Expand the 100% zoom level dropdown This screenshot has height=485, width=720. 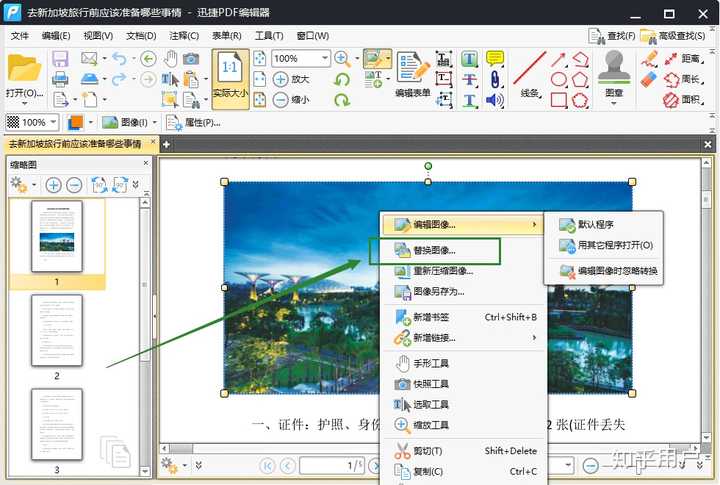[325, 58]
